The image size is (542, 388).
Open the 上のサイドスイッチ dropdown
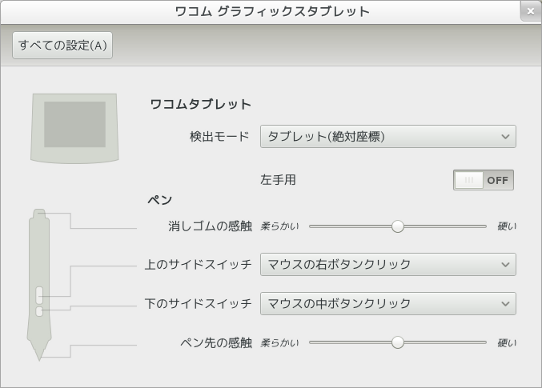coord(388,265)
